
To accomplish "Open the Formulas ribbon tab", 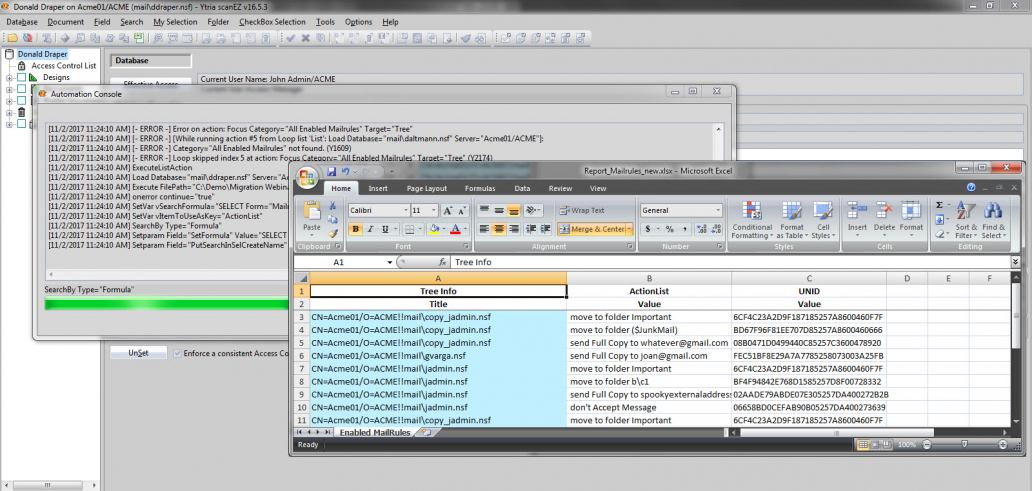I will [480, 188].
